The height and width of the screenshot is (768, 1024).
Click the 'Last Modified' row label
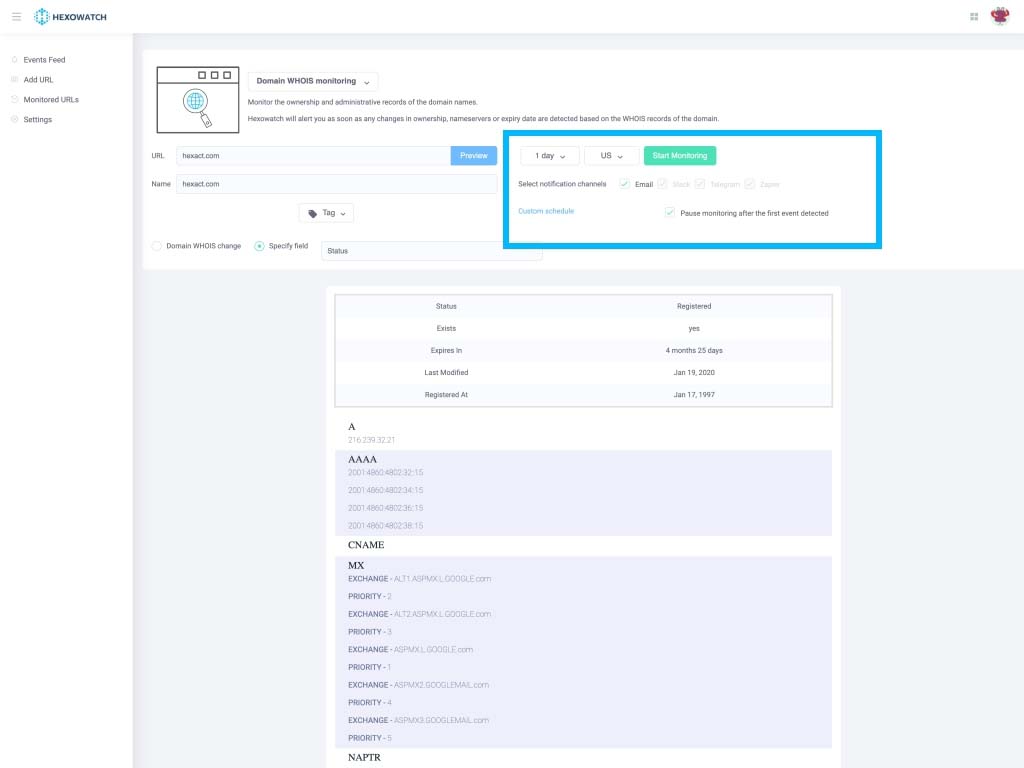pyautogui.click(x=446, y=373)
